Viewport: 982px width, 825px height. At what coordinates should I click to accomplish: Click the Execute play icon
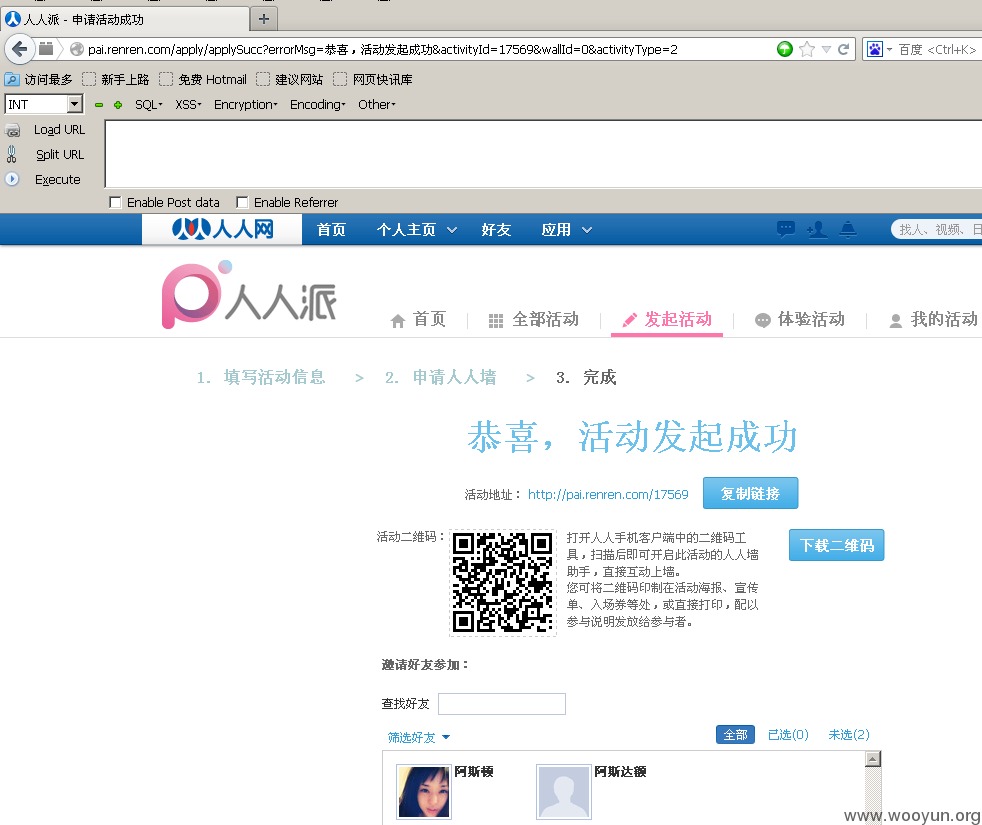pos(12,179)
